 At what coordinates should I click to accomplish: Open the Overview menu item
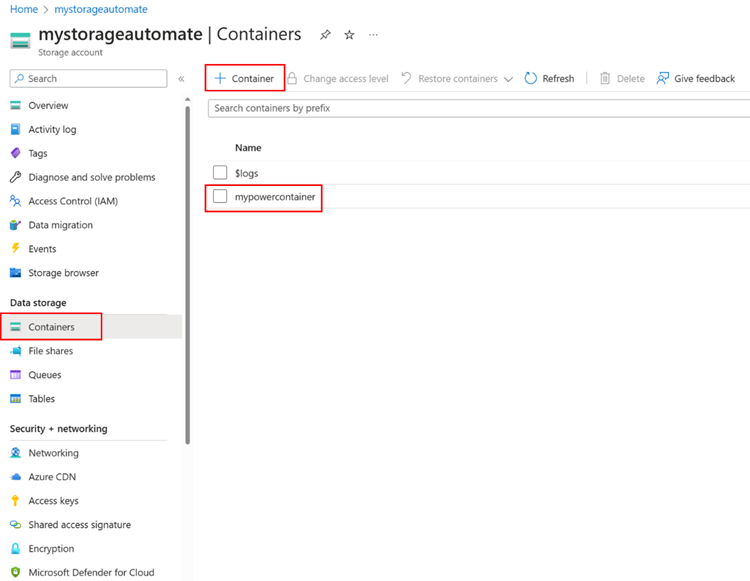tap(48, 105)
